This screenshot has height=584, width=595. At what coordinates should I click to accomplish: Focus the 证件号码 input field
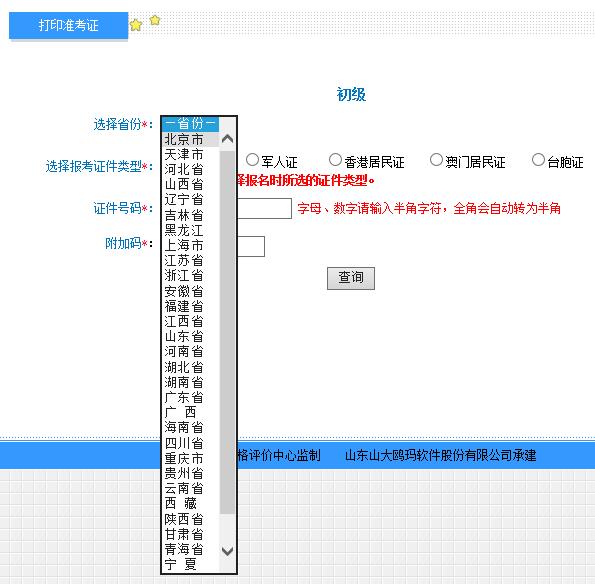click(x=264, y=208)
